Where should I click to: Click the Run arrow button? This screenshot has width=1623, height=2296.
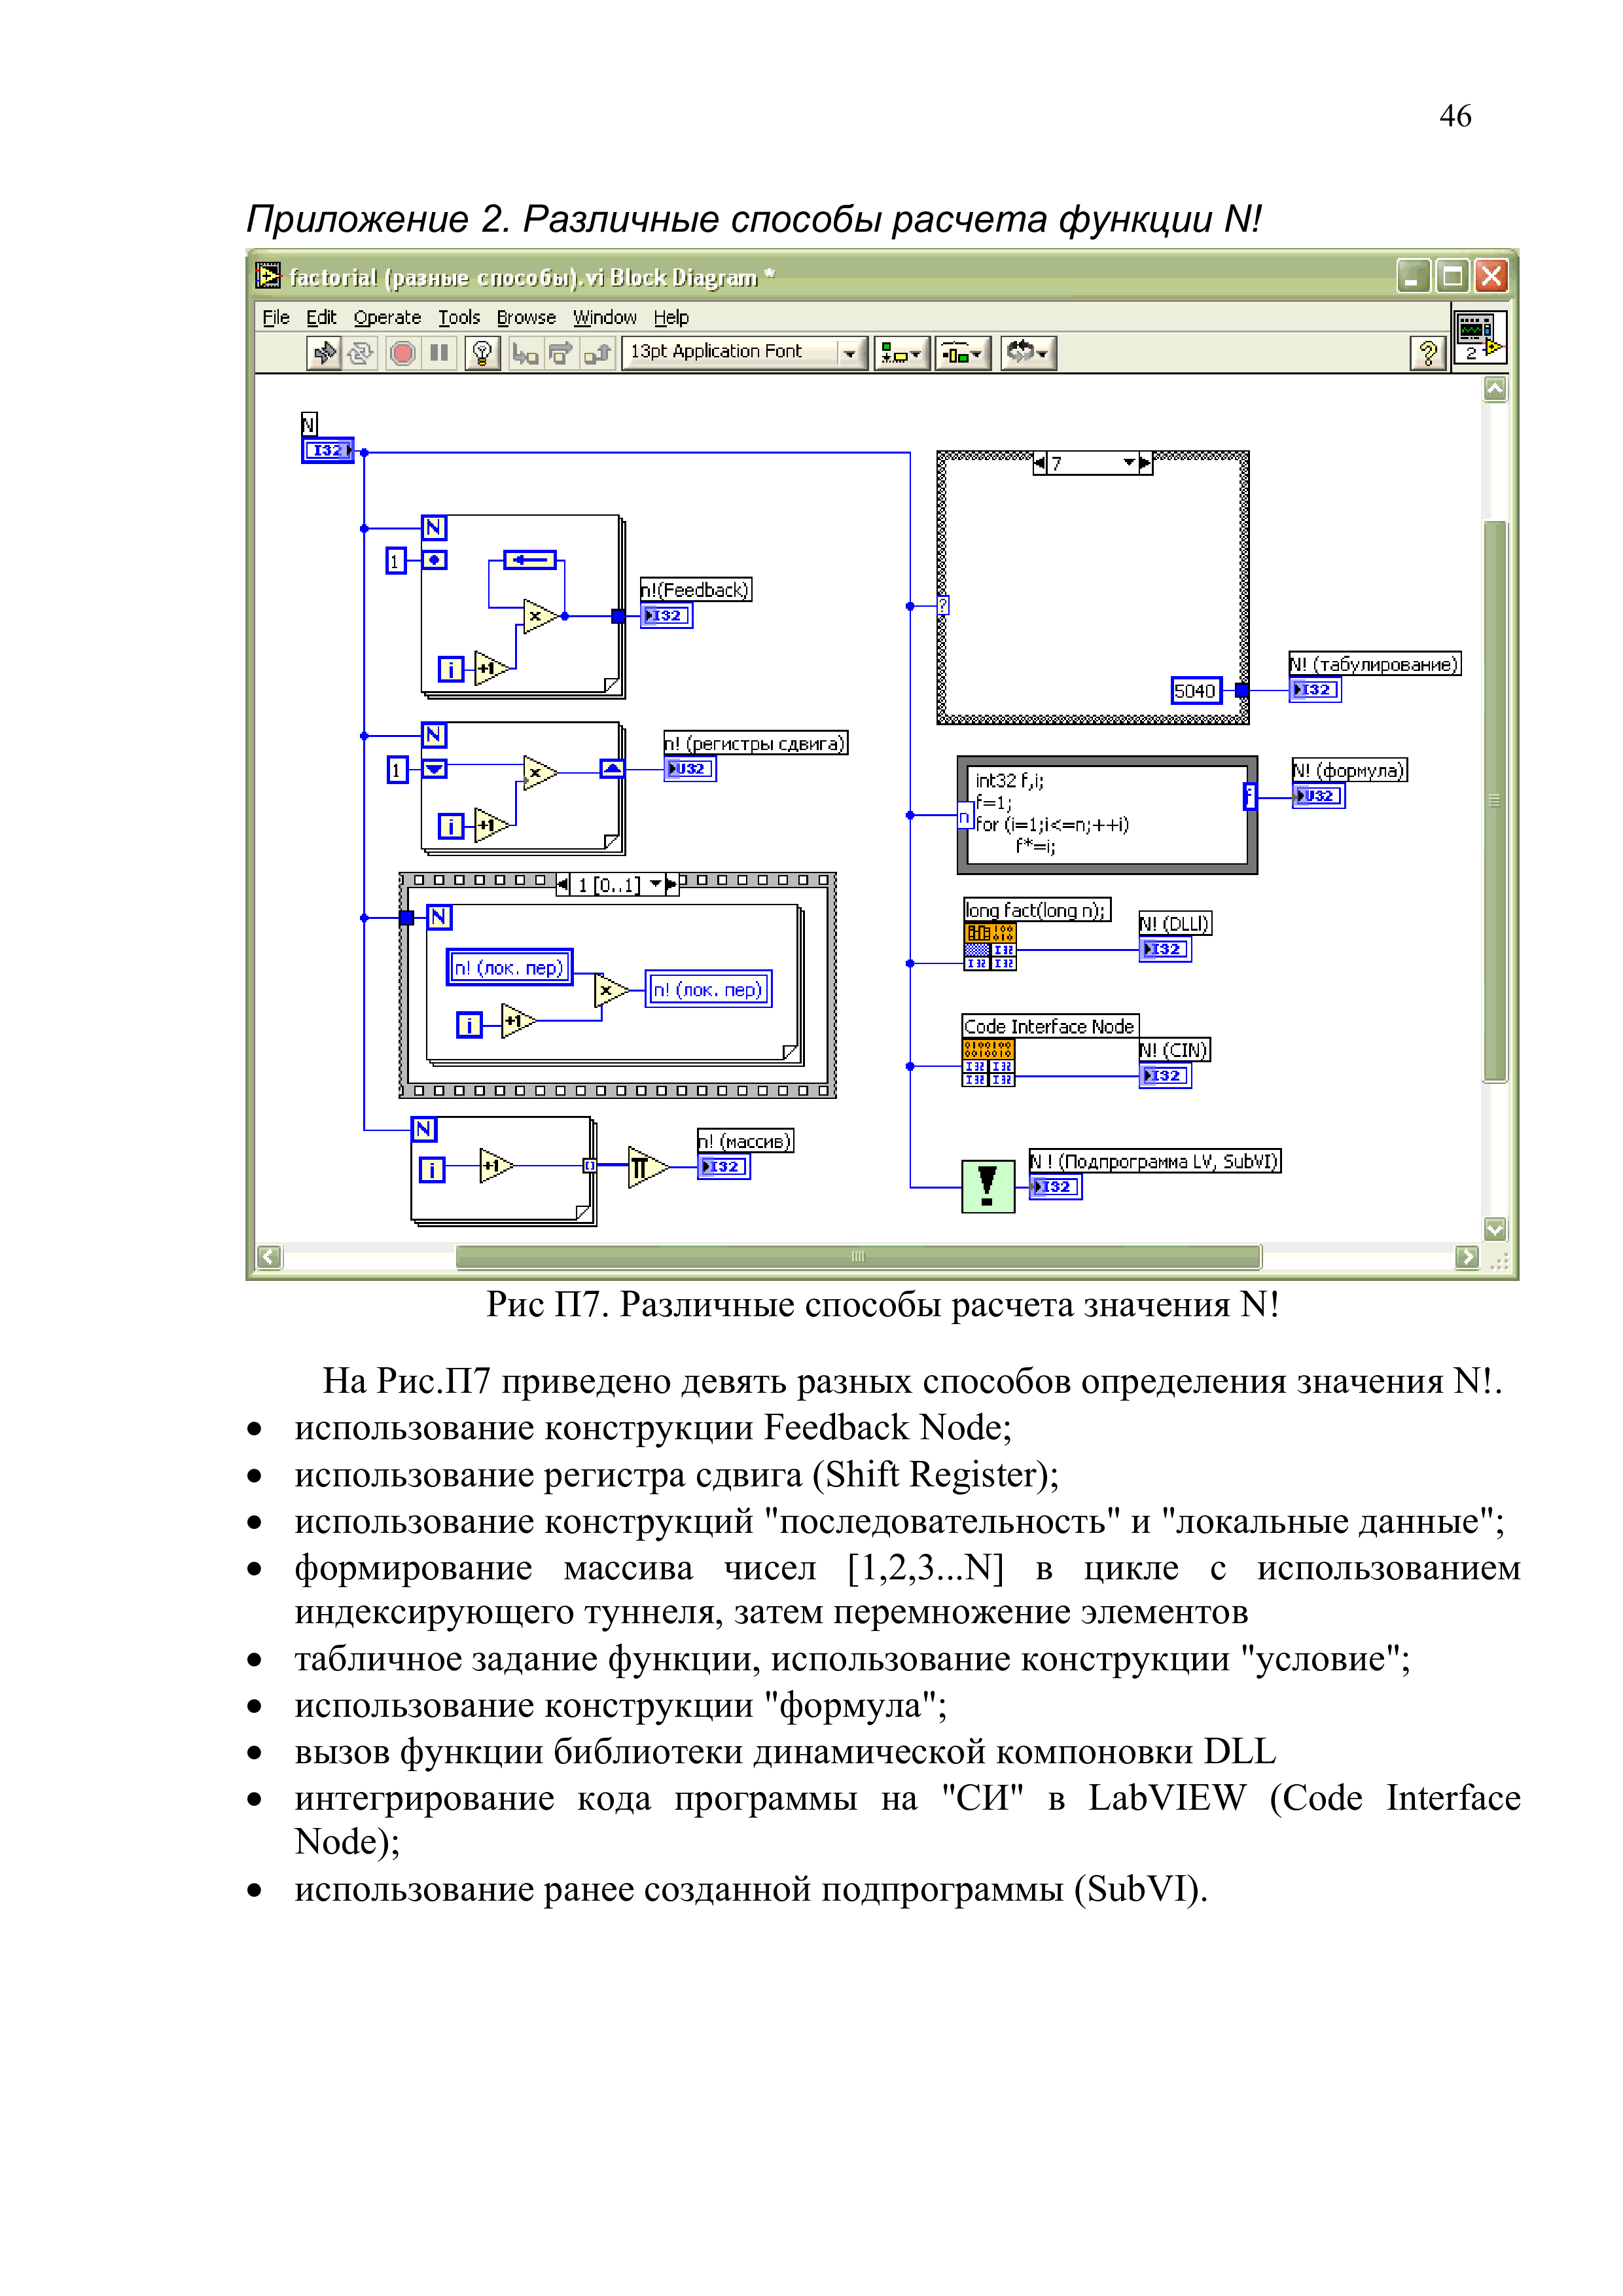pos(324,353)
